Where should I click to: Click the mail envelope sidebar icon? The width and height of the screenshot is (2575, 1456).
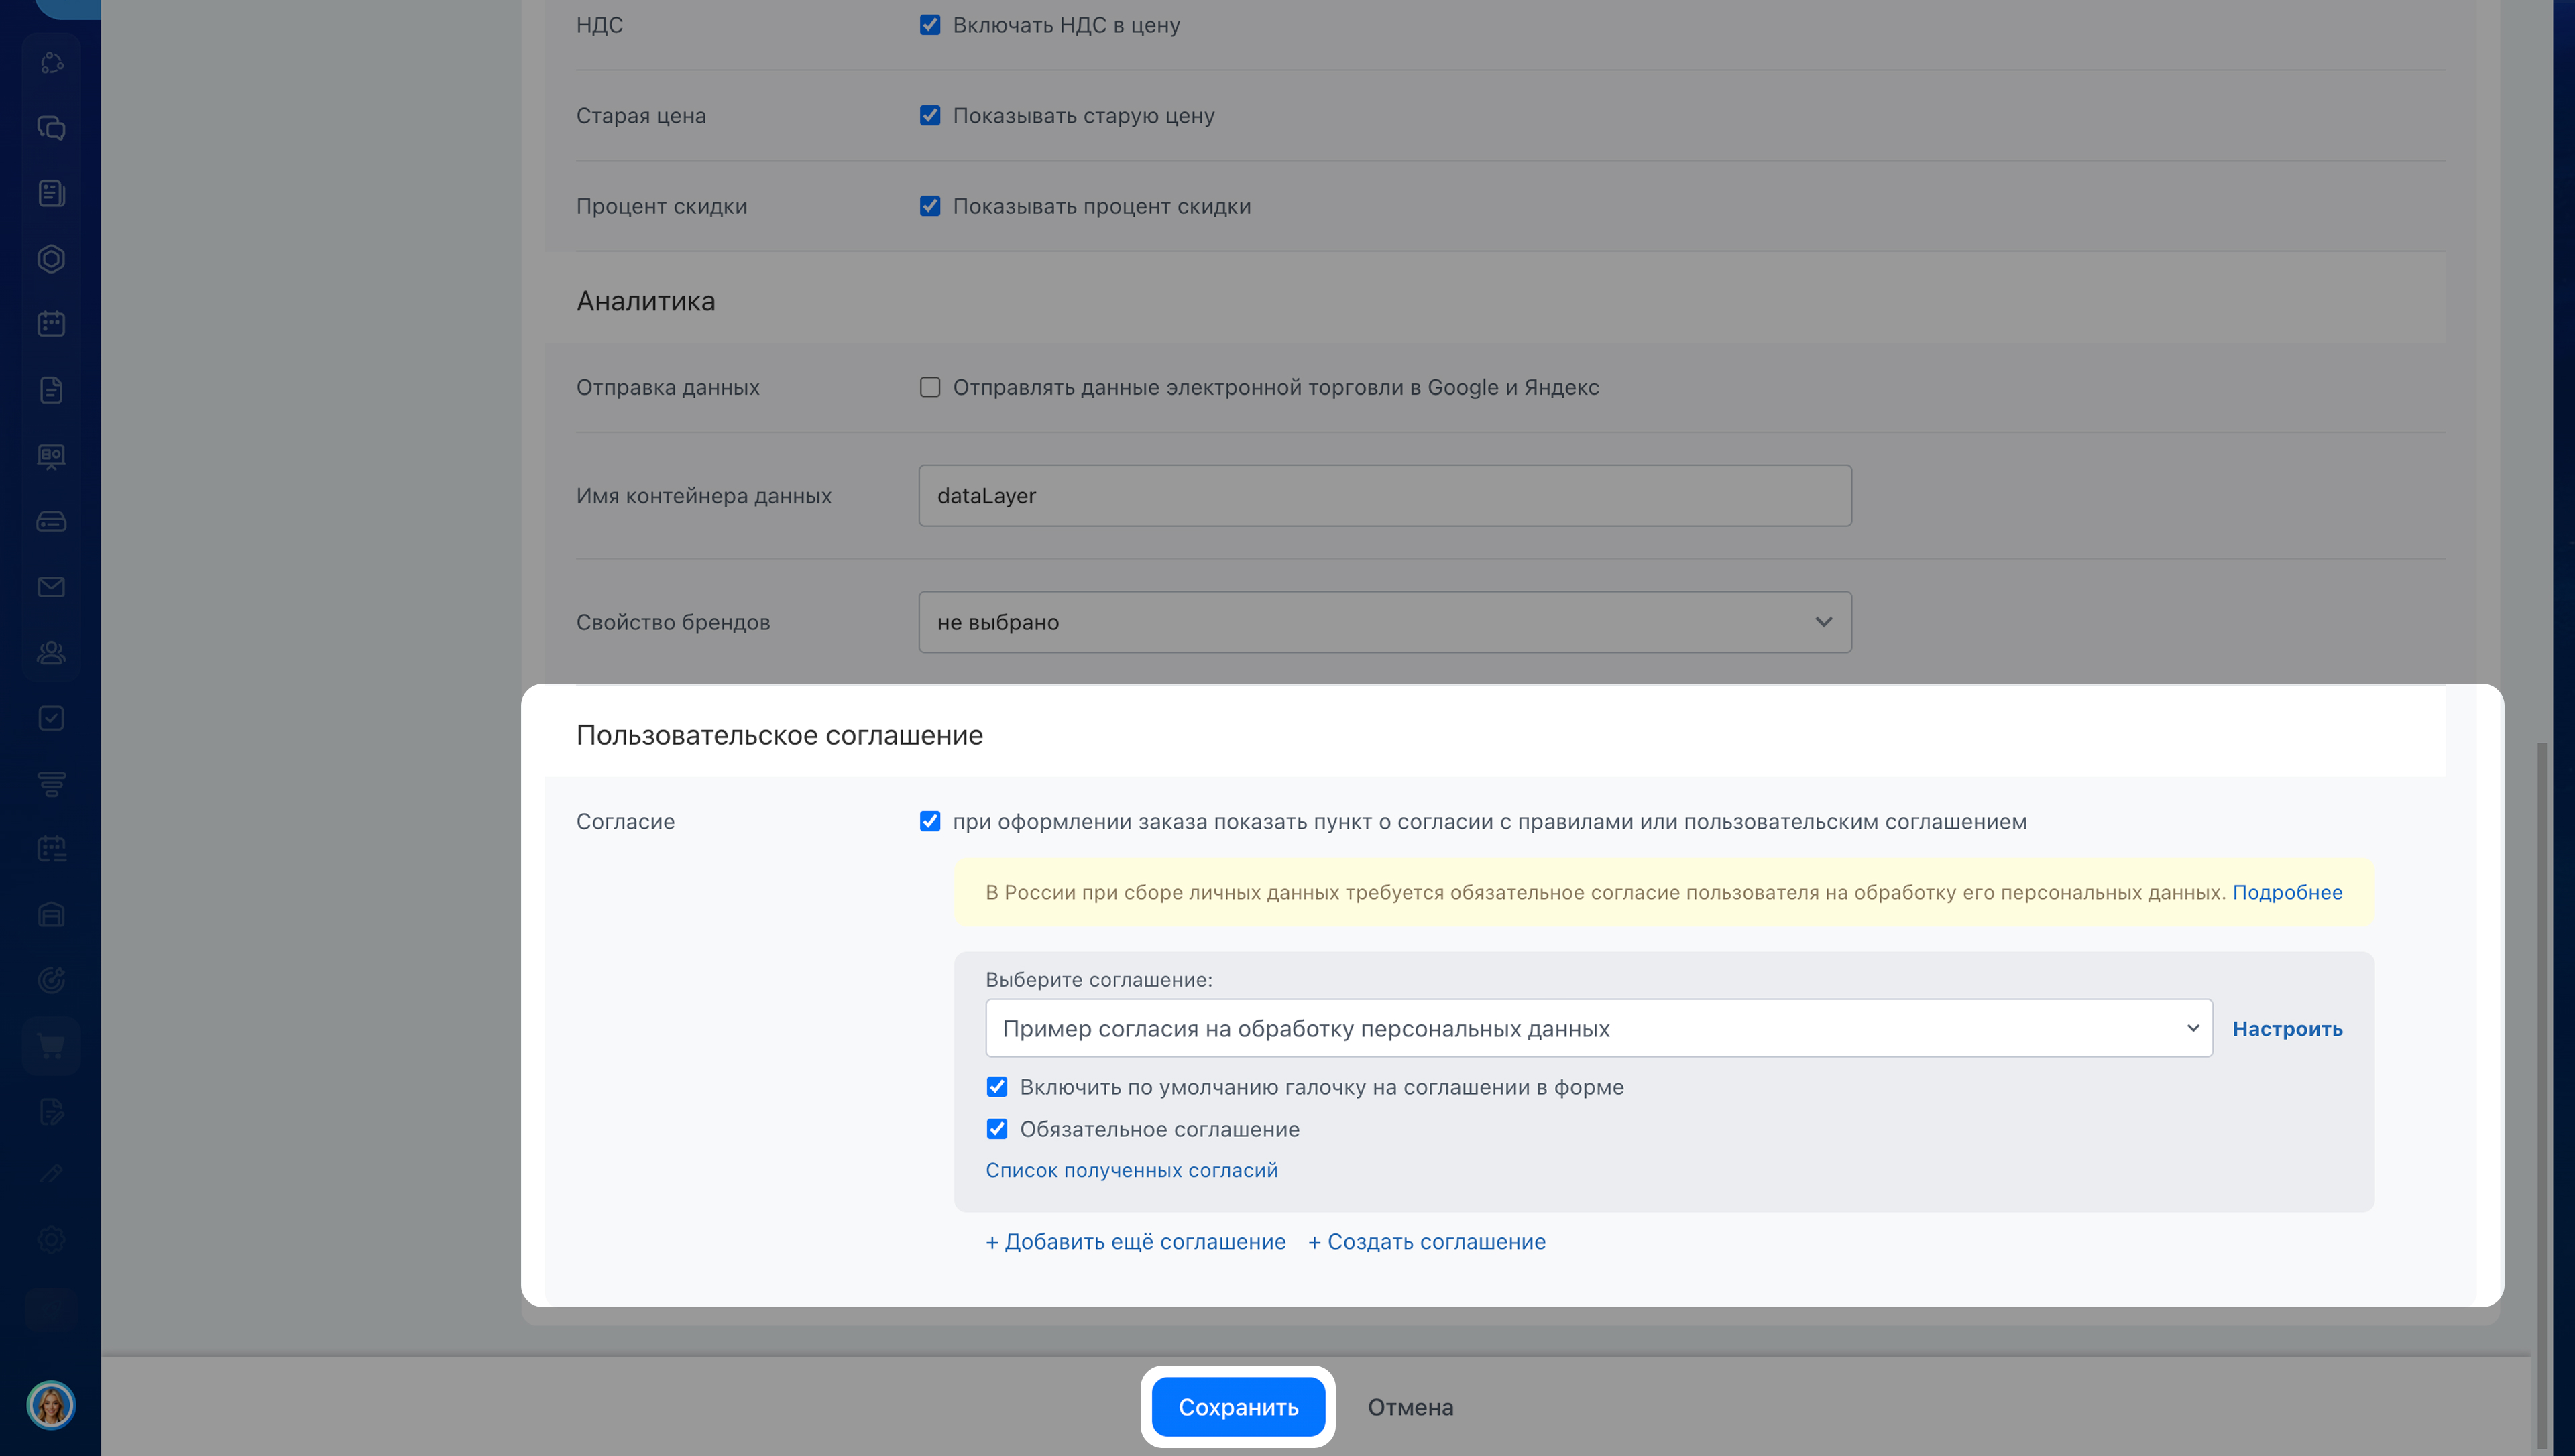[x=51, y=587]
